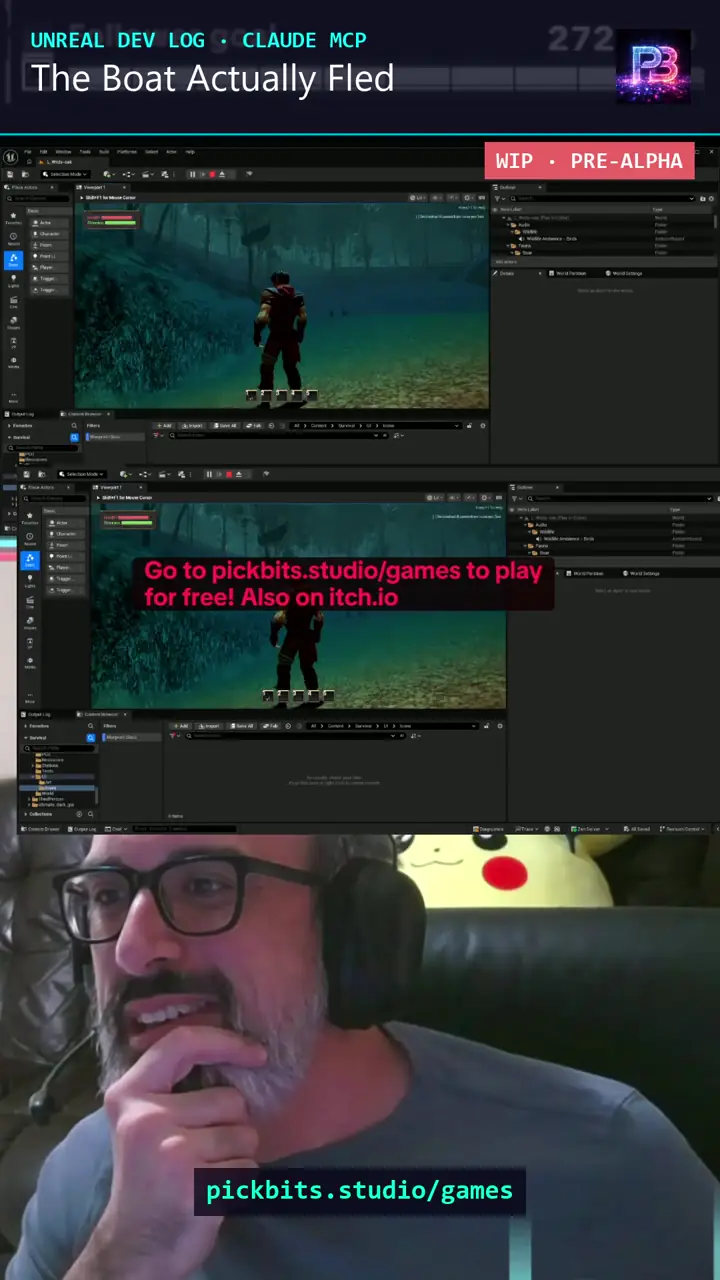Screen dimensions: 720x1280
Task: Choose Pawn item in upper Place Actors list
Action: pyautogui.click(x=50, y=245)
